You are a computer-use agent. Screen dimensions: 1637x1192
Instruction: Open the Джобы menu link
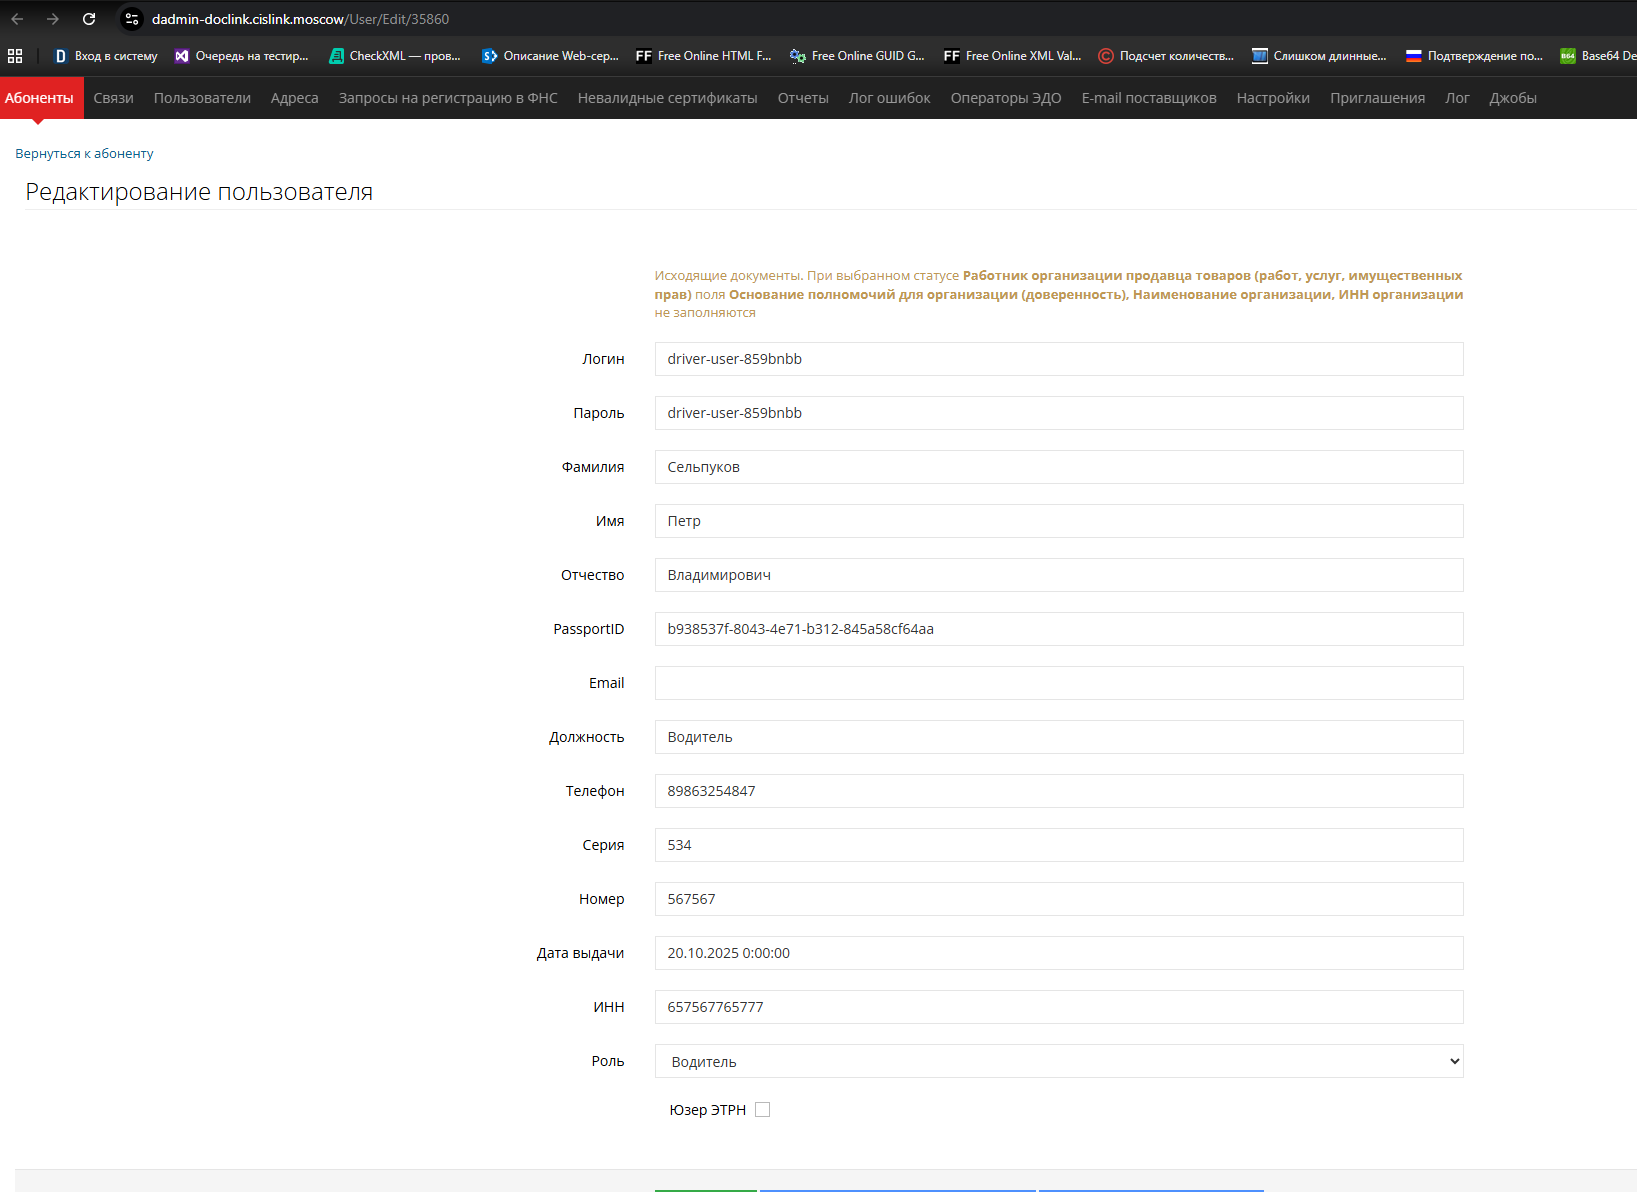(1513, 98)
